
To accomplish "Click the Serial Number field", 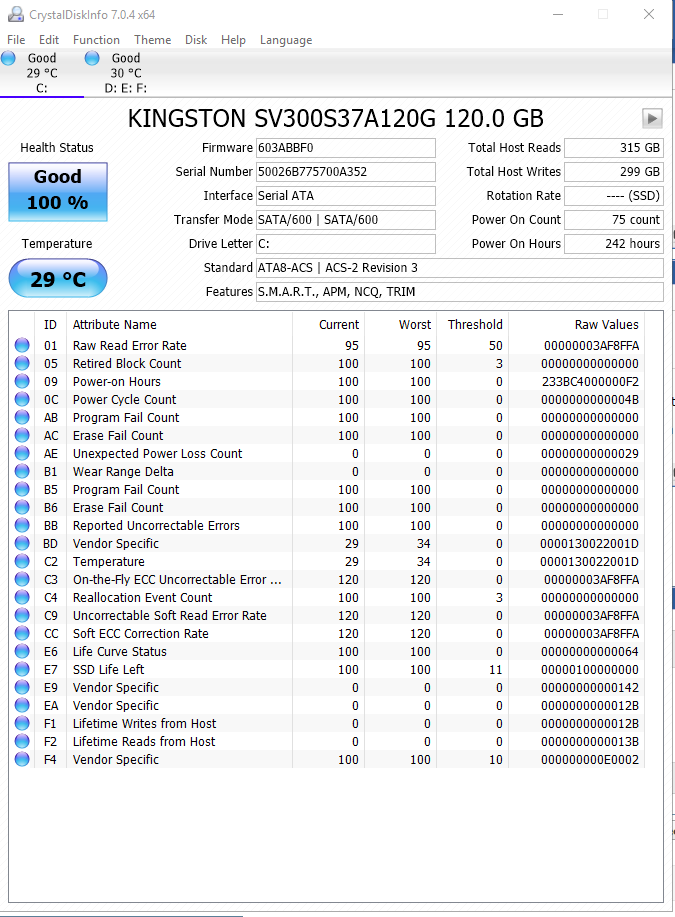I will [346, 172].
